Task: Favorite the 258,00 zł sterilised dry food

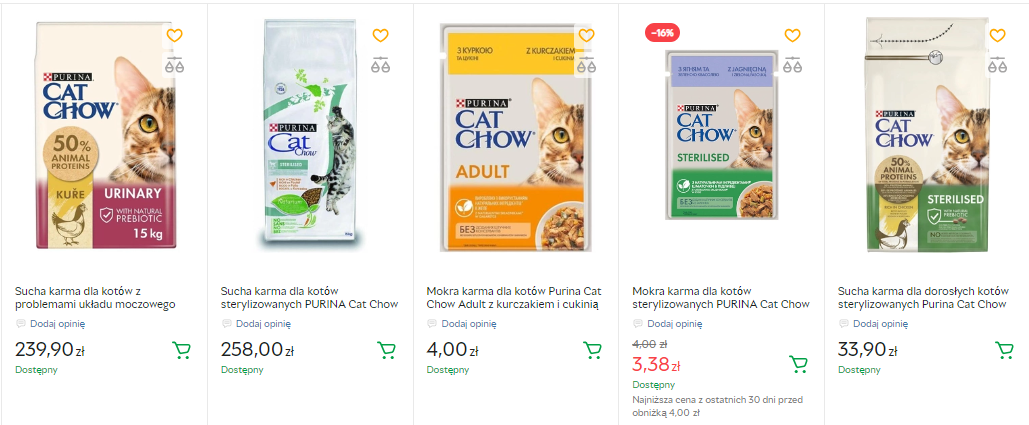Action: coord(380,35)
